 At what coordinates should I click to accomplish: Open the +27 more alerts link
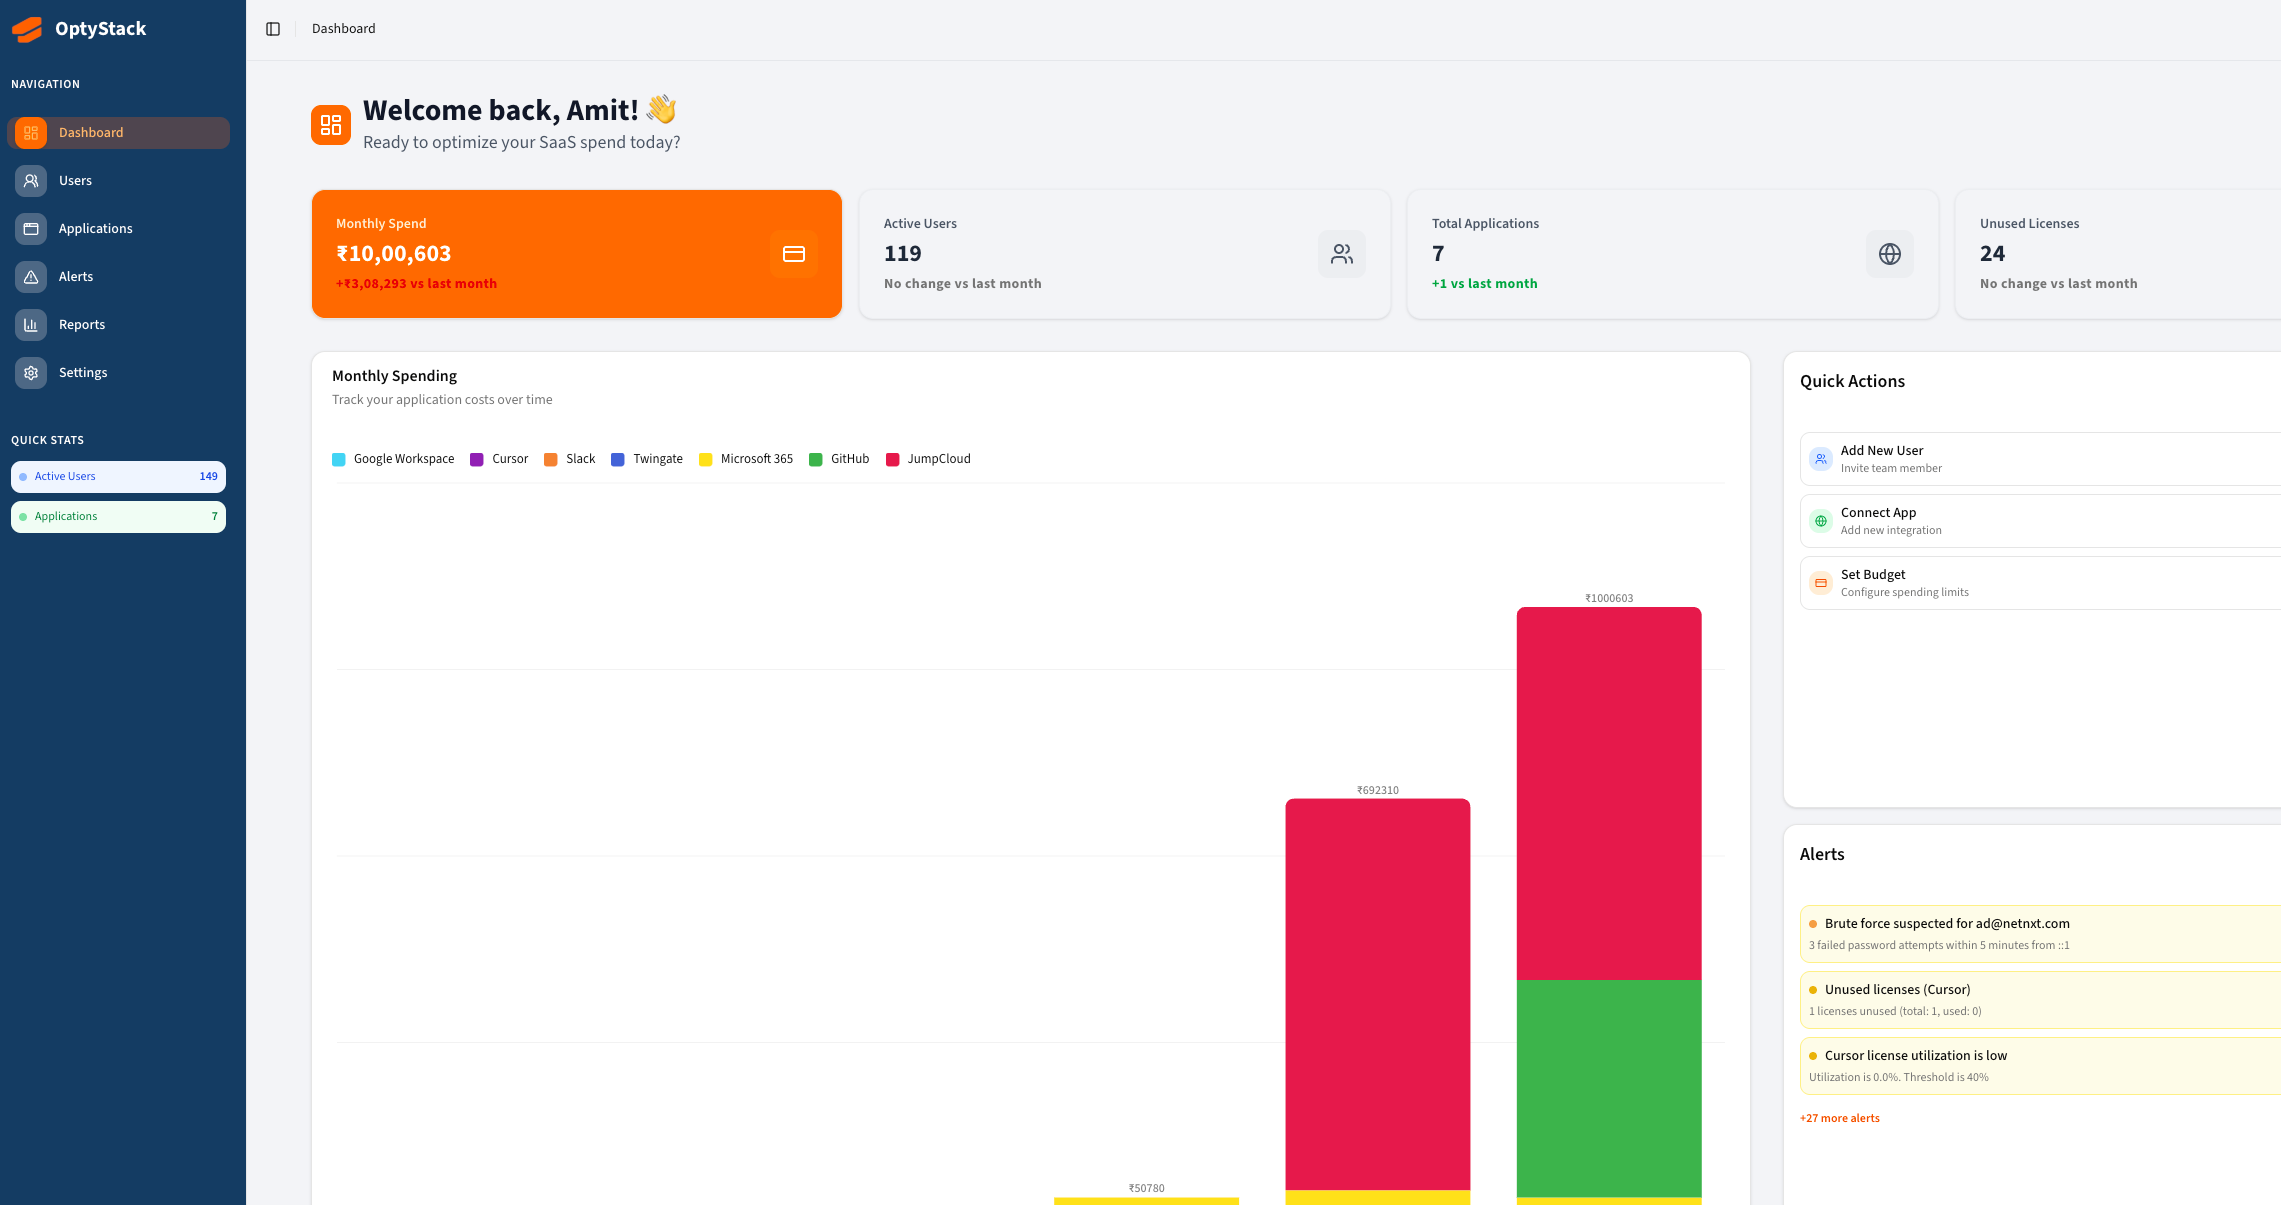coord(1839,1118)
